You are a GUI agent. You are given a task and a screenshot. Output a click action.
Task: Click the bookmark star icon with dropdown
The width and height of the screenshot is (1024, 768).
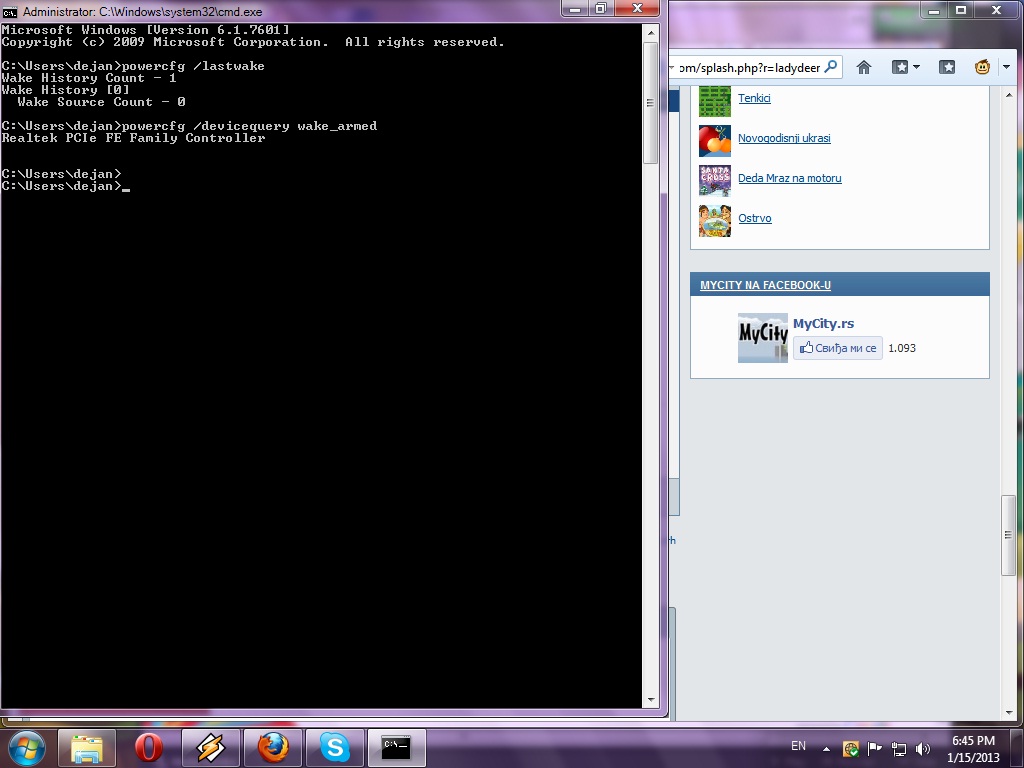[x=900, y=67]
